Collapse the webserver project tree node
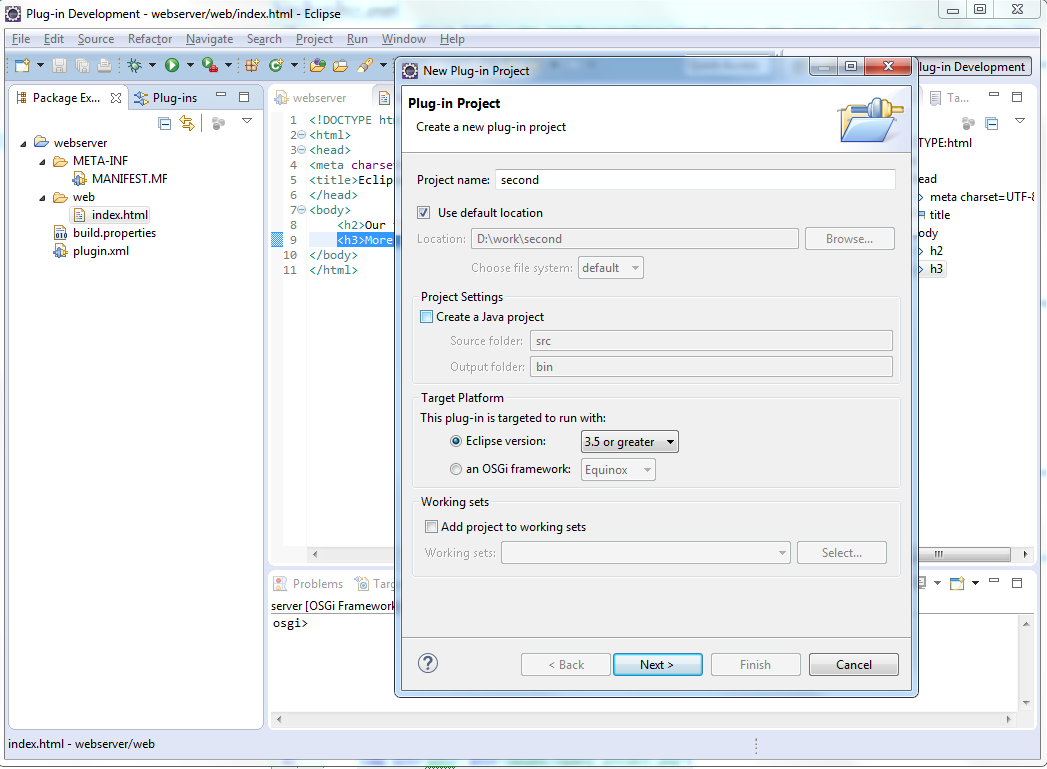1047x769 pixels. pyautogui.click(x=23, y=143)
